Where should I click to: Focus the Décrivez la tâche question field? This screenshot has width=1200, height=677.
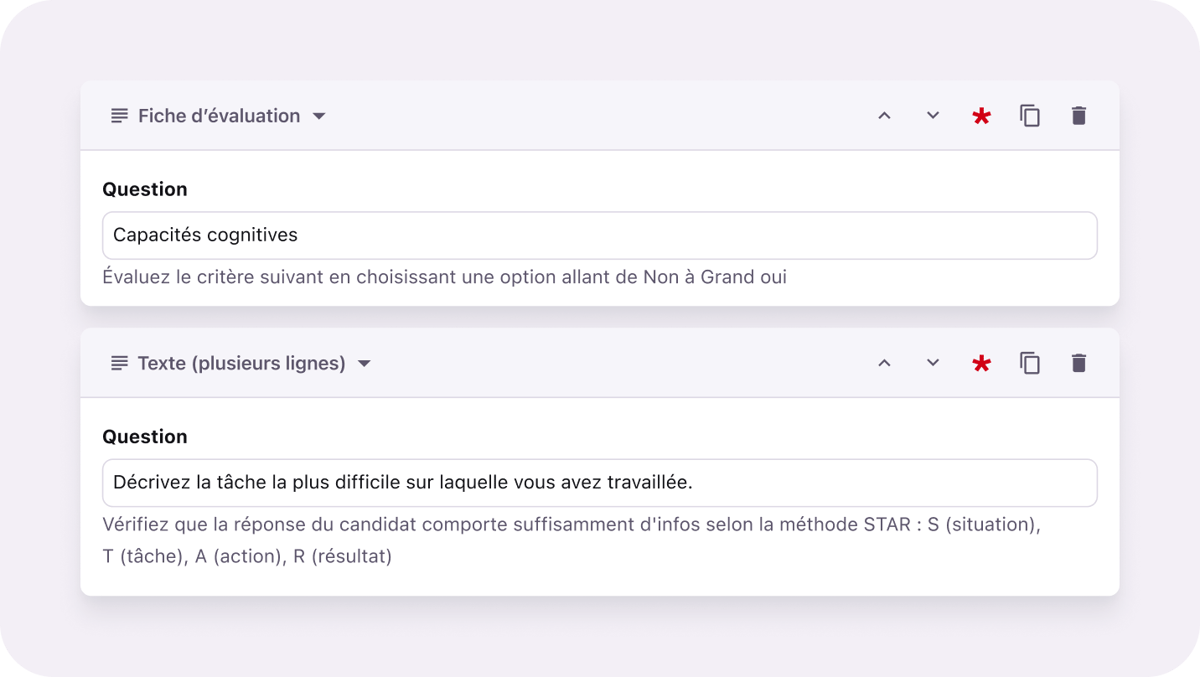click(x=600, y=483)
